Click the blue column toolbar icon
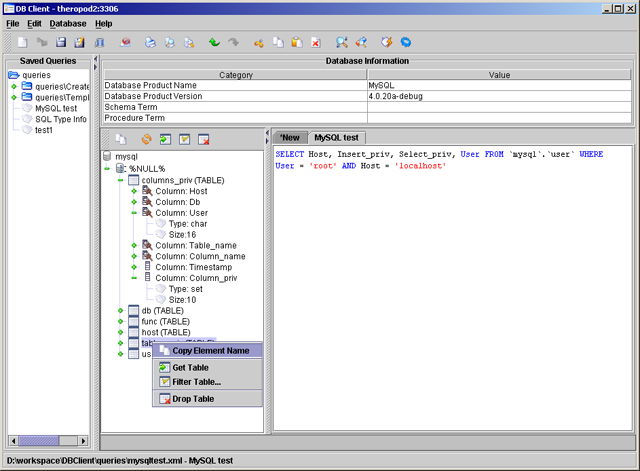 point(100,42)
